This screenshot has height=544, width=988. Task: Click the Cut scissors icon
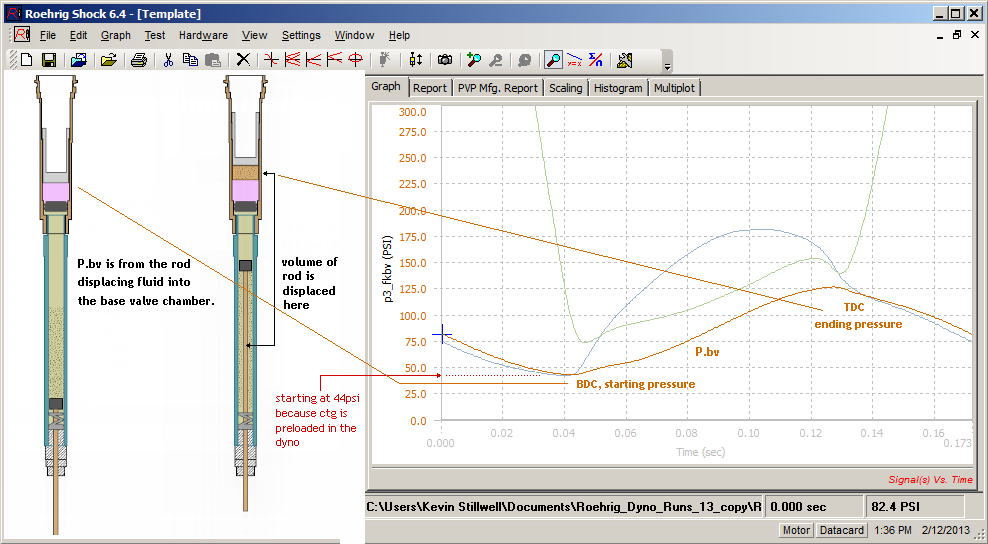[x=168, y=60]
